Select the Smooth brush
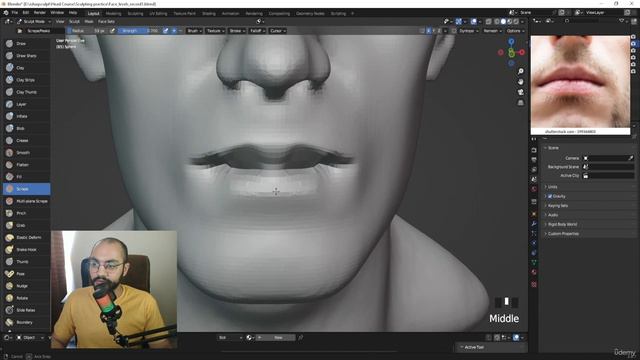The width and height of the screenshot is (640, 360). (x=27, y=153)
